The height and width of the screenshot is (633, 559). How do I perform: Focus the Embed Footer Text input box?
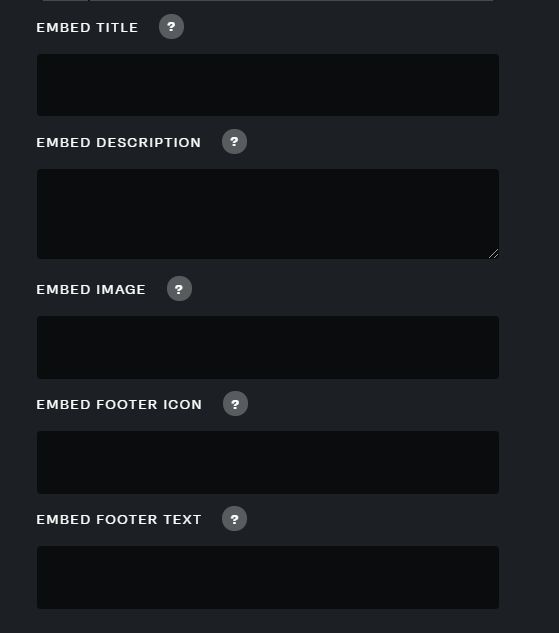268,578
